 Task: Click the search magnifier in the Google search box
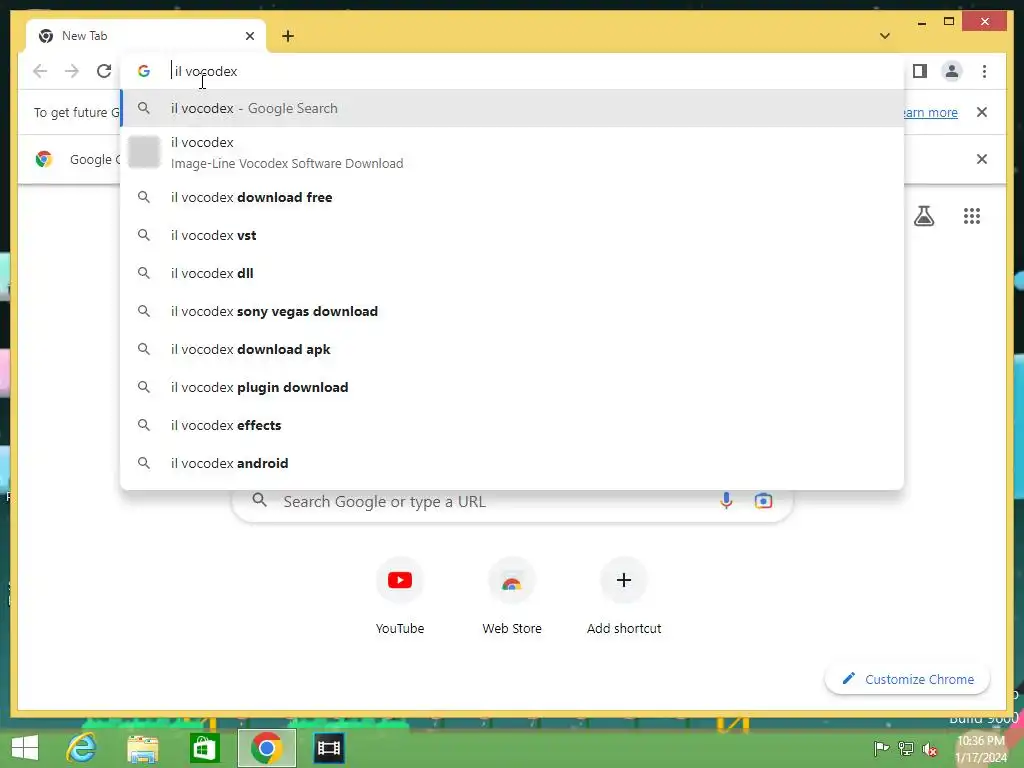pyautogui.click(x=259, y=500)
